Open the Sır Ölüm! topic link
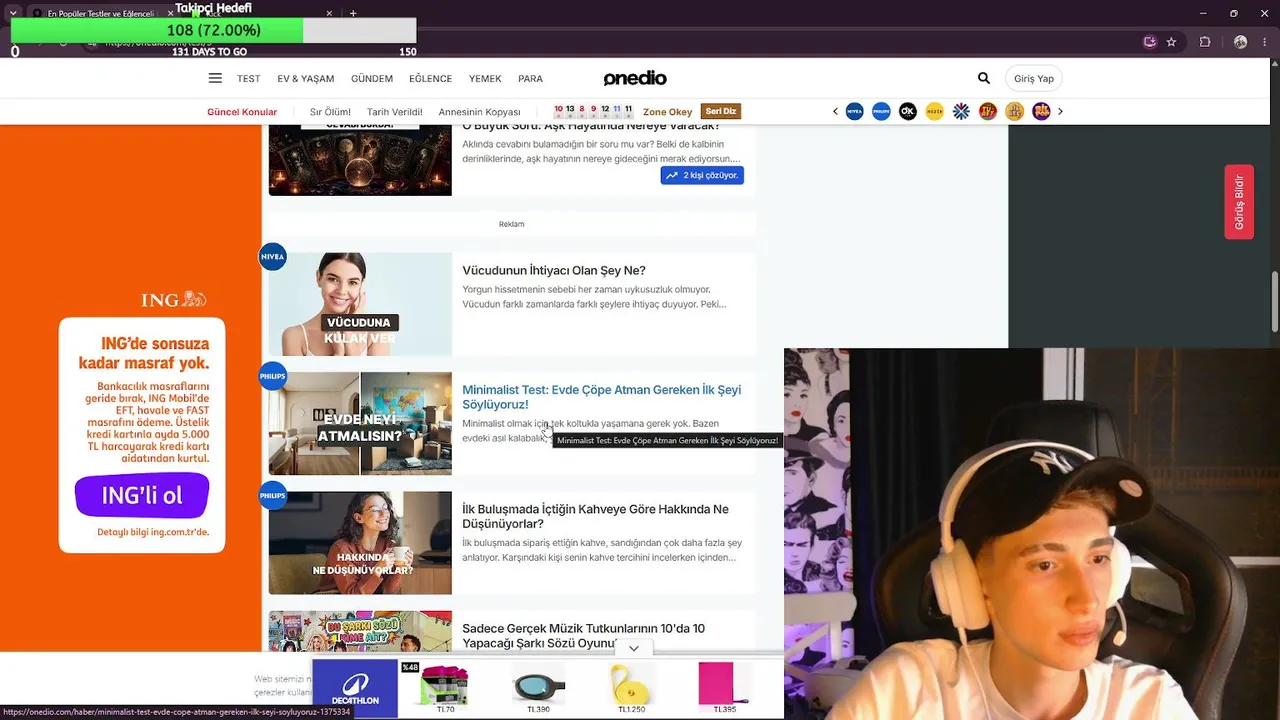Image resolution: width=1280 pixels, height=720 pixels. (x=330, y=112)
